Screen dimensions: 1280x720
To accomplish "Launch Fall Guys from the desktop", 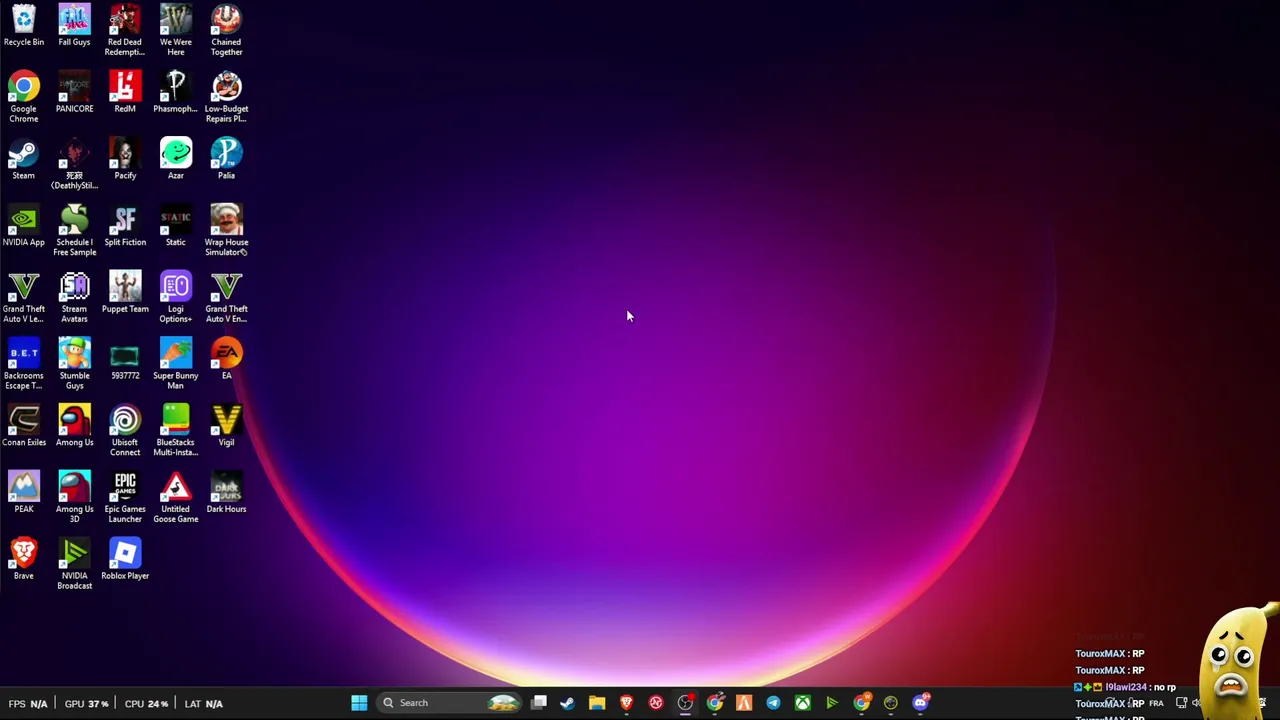I will click(x=74, y=26).
